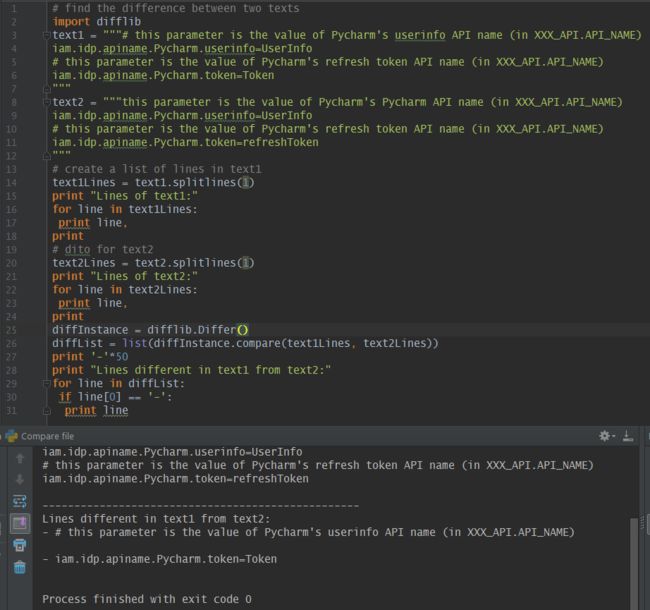The width and height of the screenshot is (650, 610).
Task: Click 'text1Lines = text1.splitlines(1)' line
Action: pyautogui.click(x=153, y=183)
